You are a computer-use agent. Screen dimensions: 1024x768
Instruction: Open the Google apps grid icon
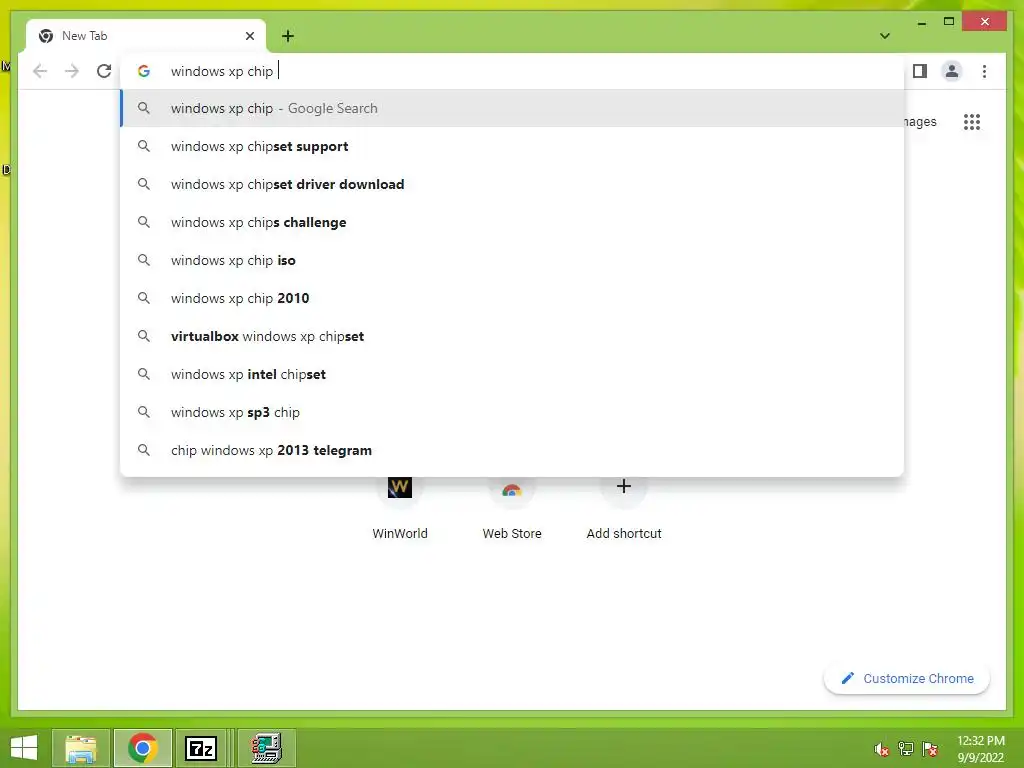click(x=972, y=121)
